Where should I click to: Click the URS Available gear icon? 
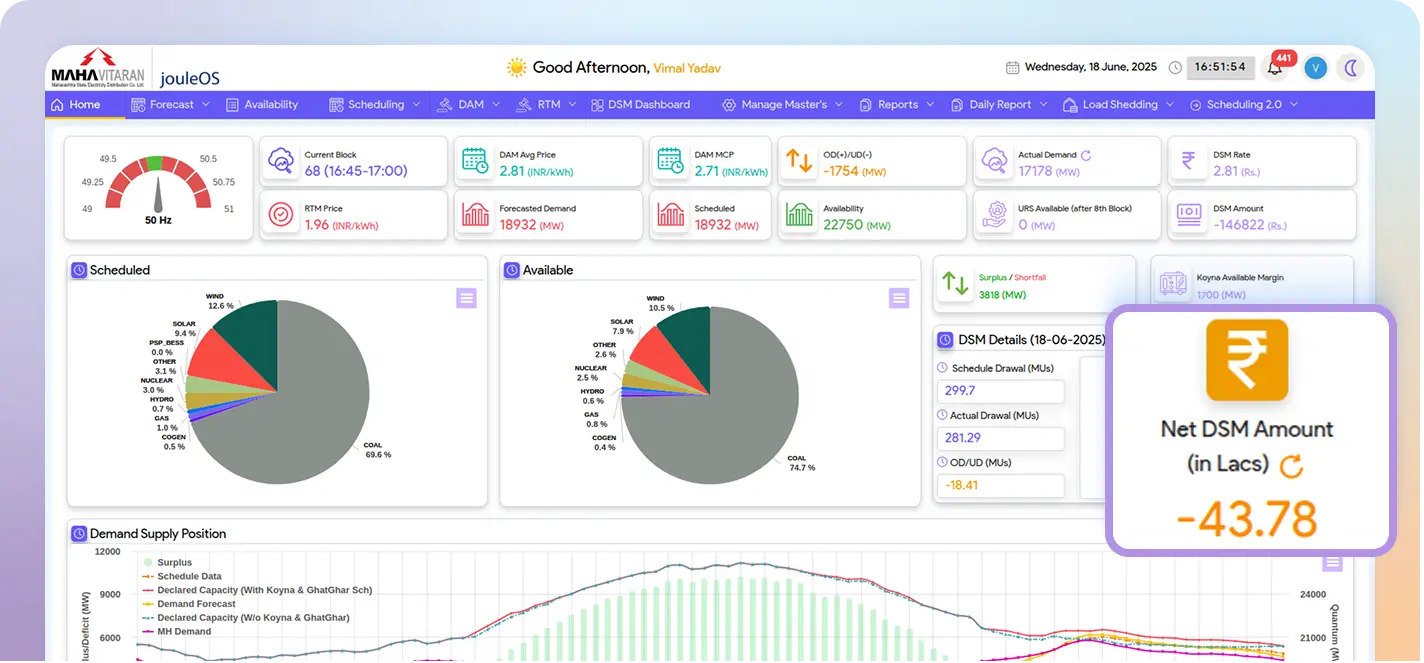click(x=995, y=215)
